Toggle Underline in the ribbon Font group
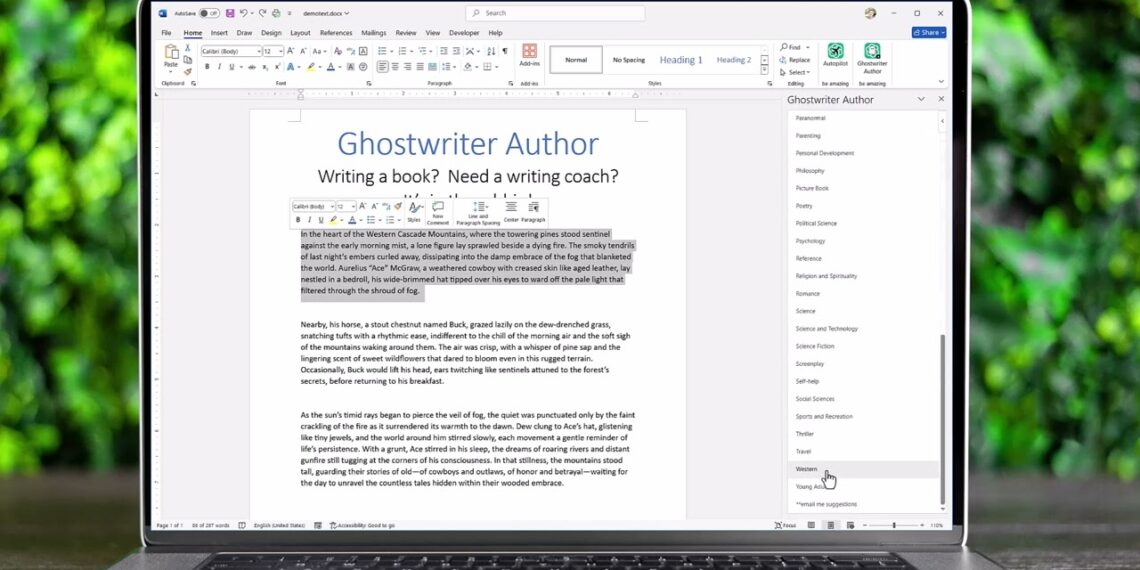1140x570 pixels. [x=231, y=67]
